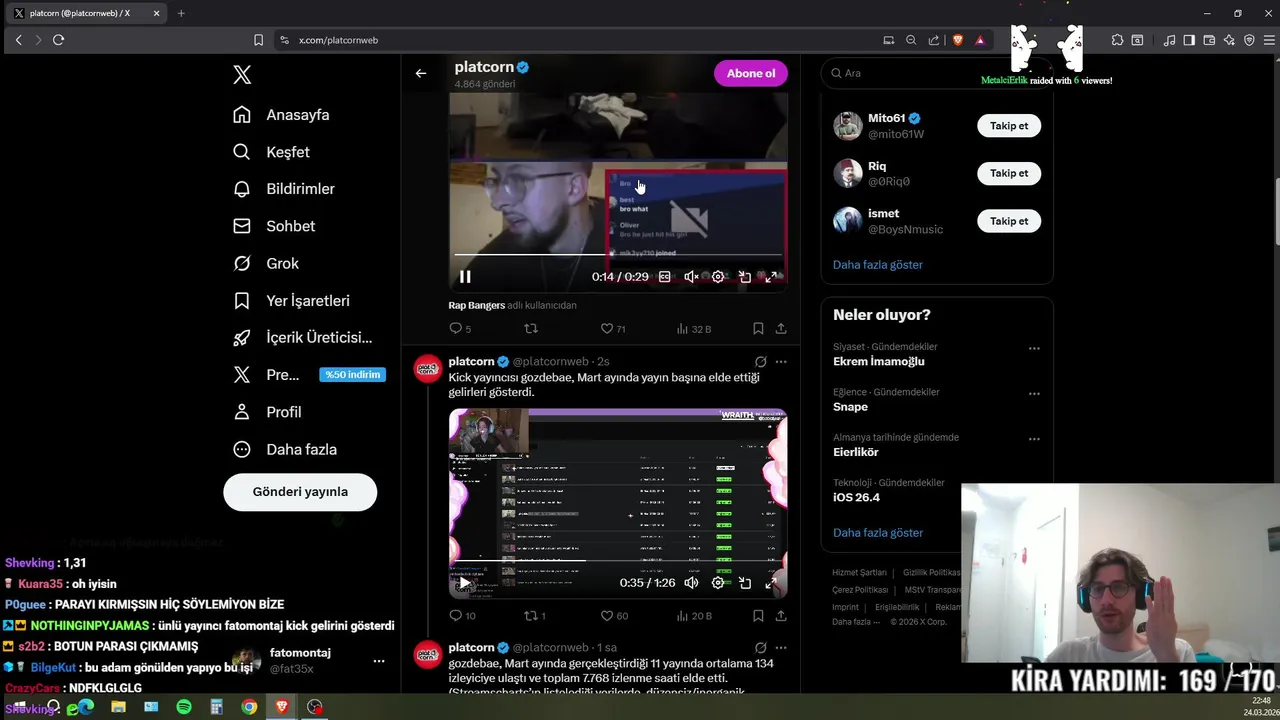
Task: Open more options on 1 sa post
Action: (x=781, y=648)
